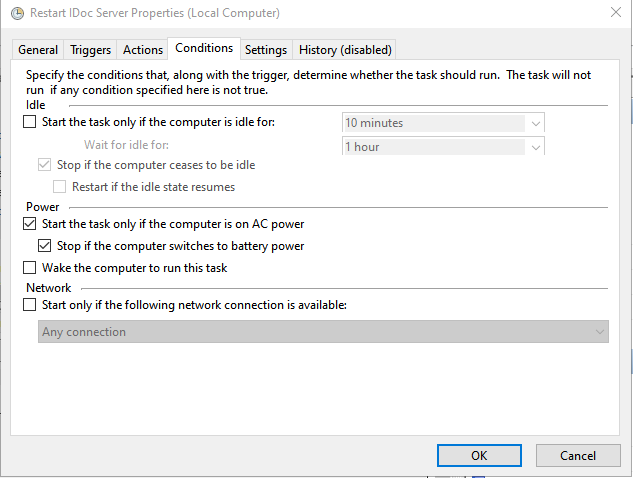The width and height of the screenshot is (633, 478).
Task: Click the clock icon in title bar
Action: click(x=14, y=13)
